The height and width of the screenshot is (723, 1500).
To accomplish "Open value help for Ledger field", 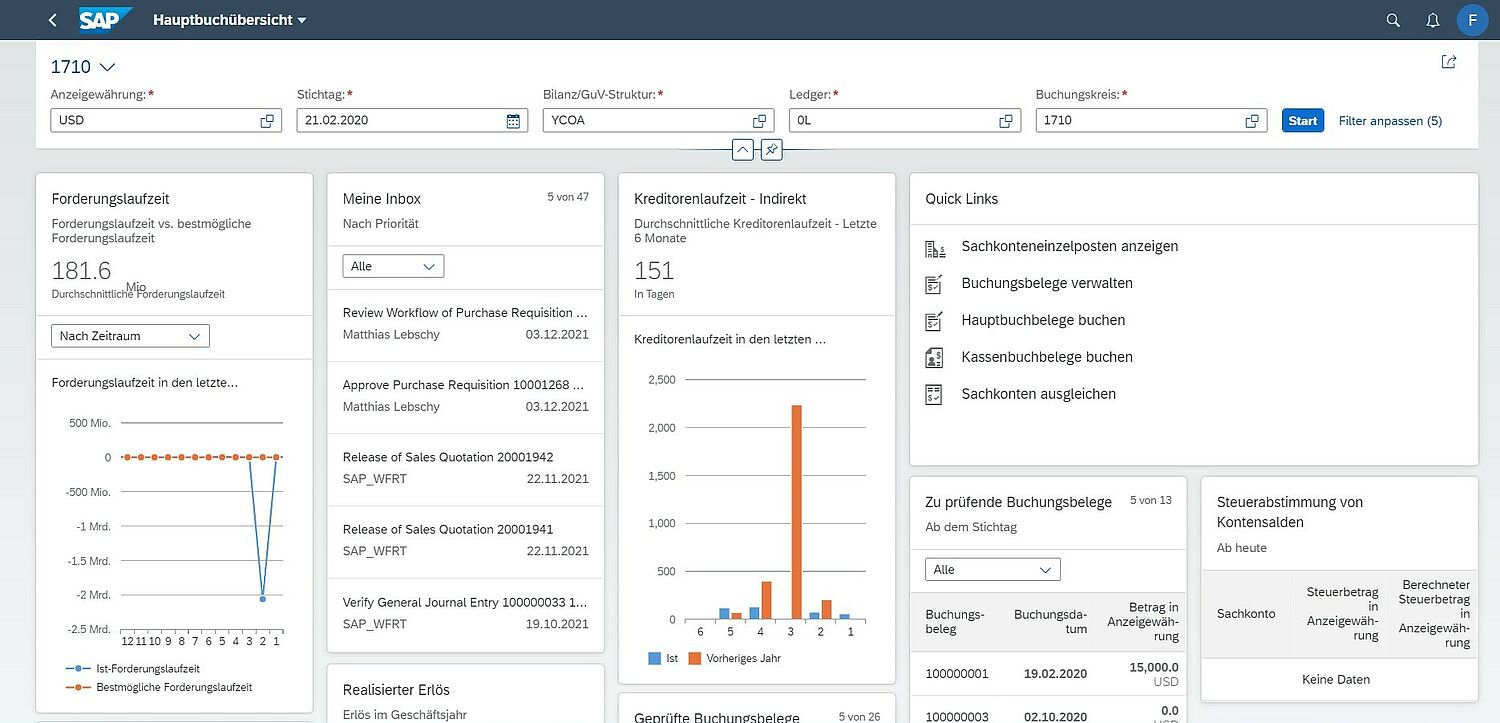I will pos(1006,121).
